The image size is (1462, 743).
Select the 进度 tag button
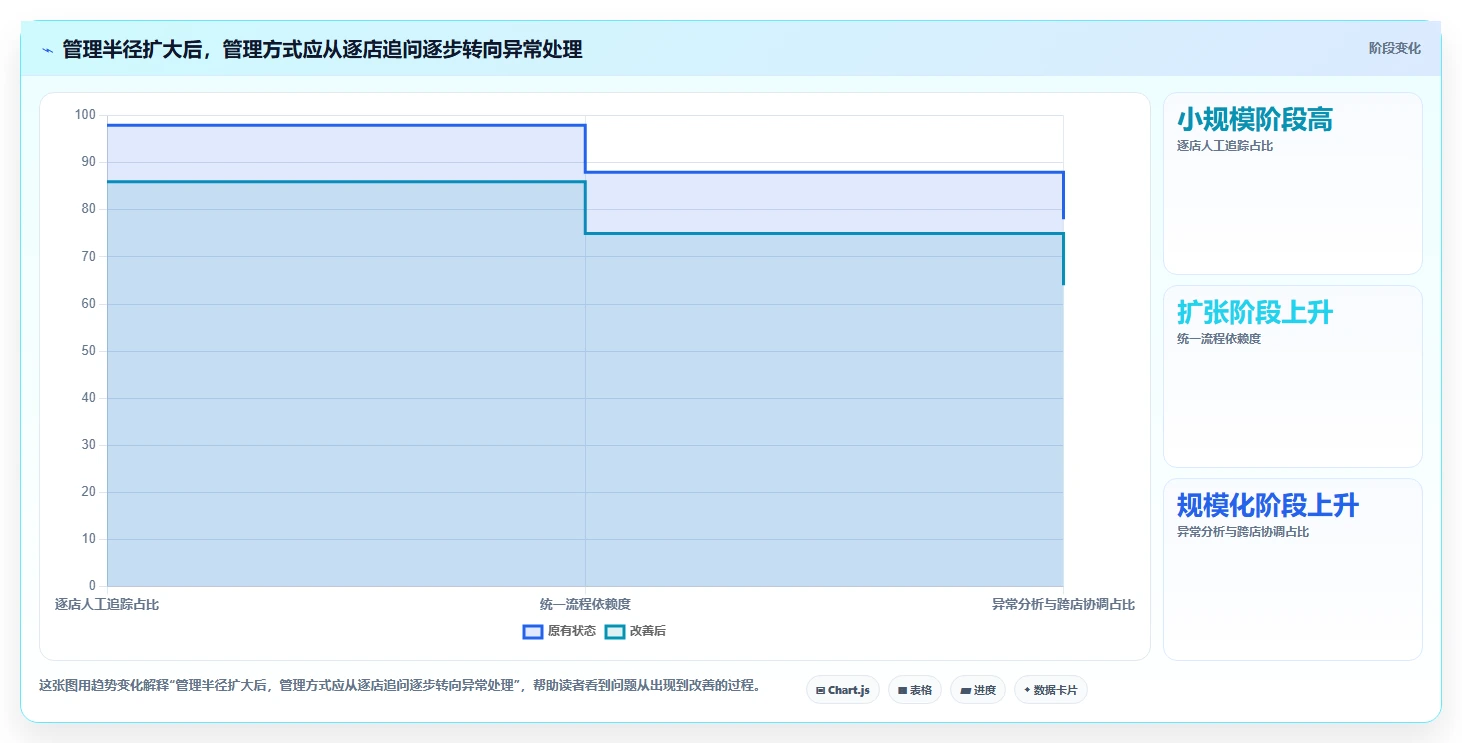coord(978,690)
